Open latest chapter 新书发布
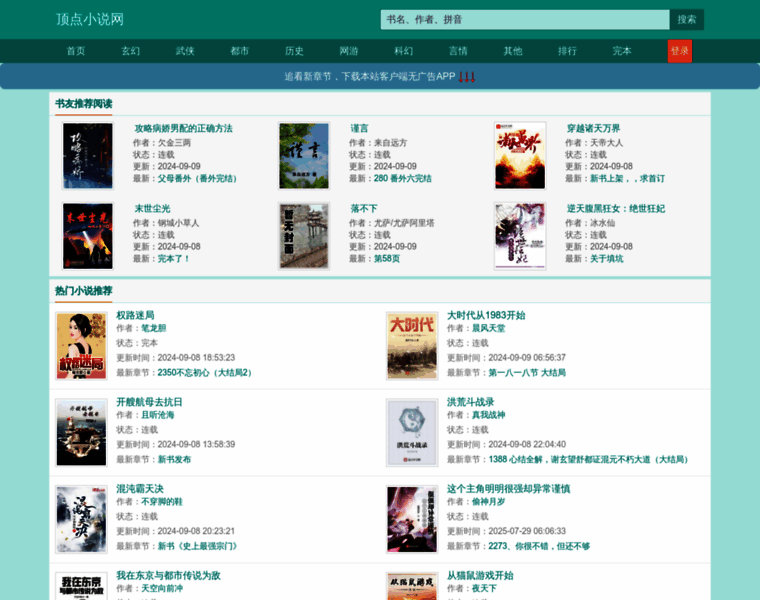Viewport: 760px width, 600px height. click(174, 459)
